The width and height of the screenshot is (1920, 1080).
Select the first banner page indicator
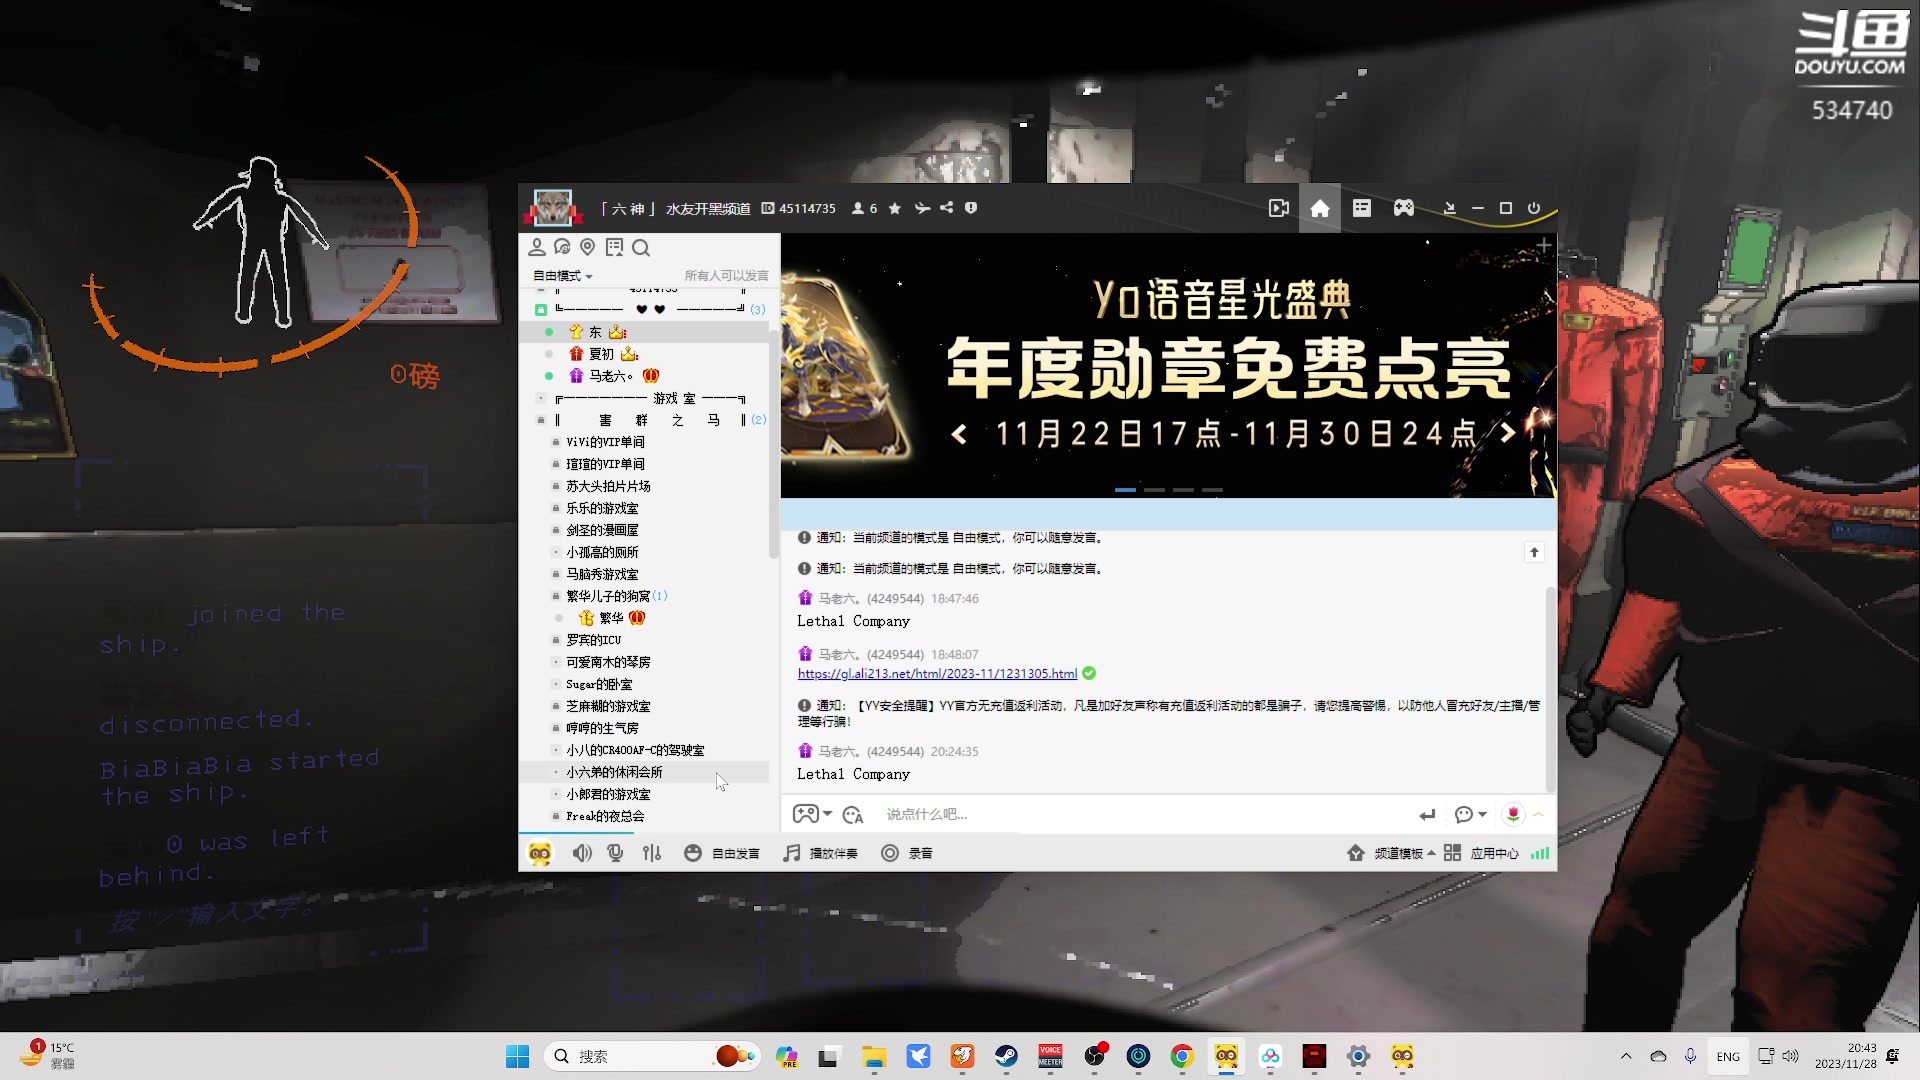pos(1125,490)
